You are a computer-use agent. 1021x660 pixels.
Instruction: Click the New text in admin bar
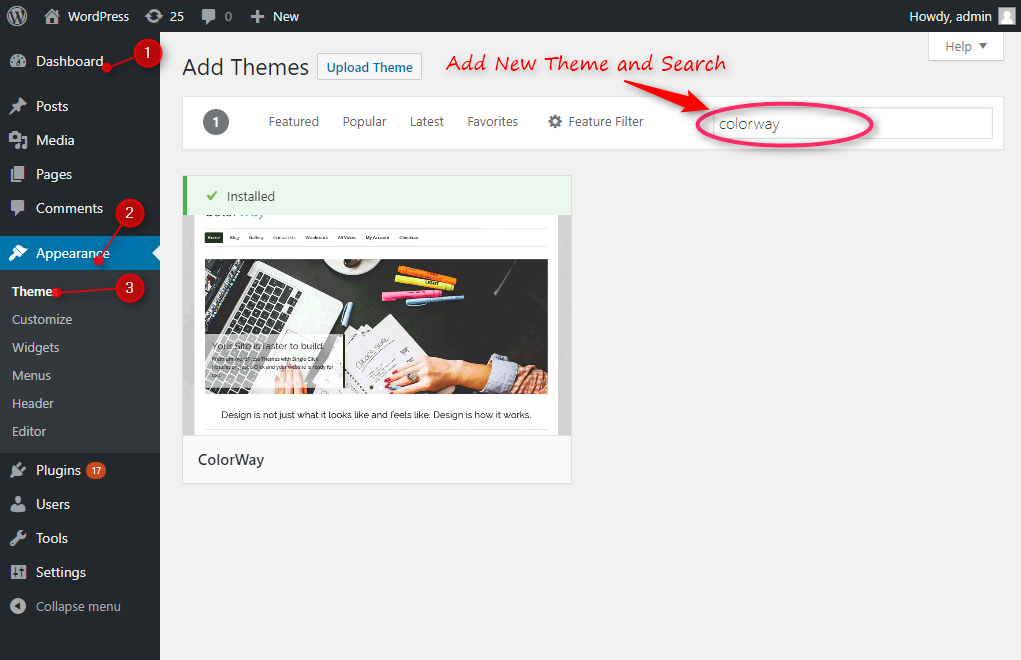[286, 16]
